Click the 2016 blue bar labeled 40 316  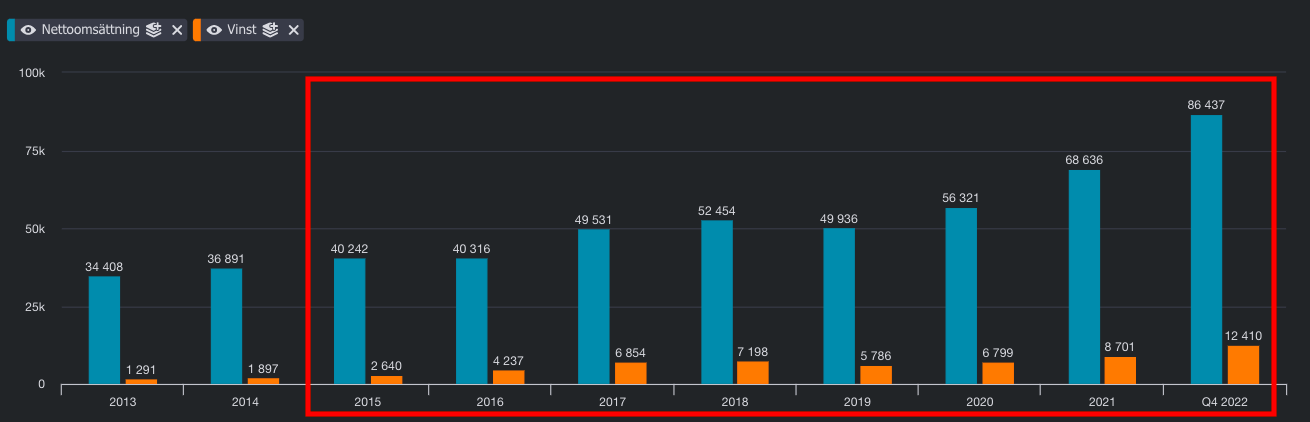tap(472, 321)
